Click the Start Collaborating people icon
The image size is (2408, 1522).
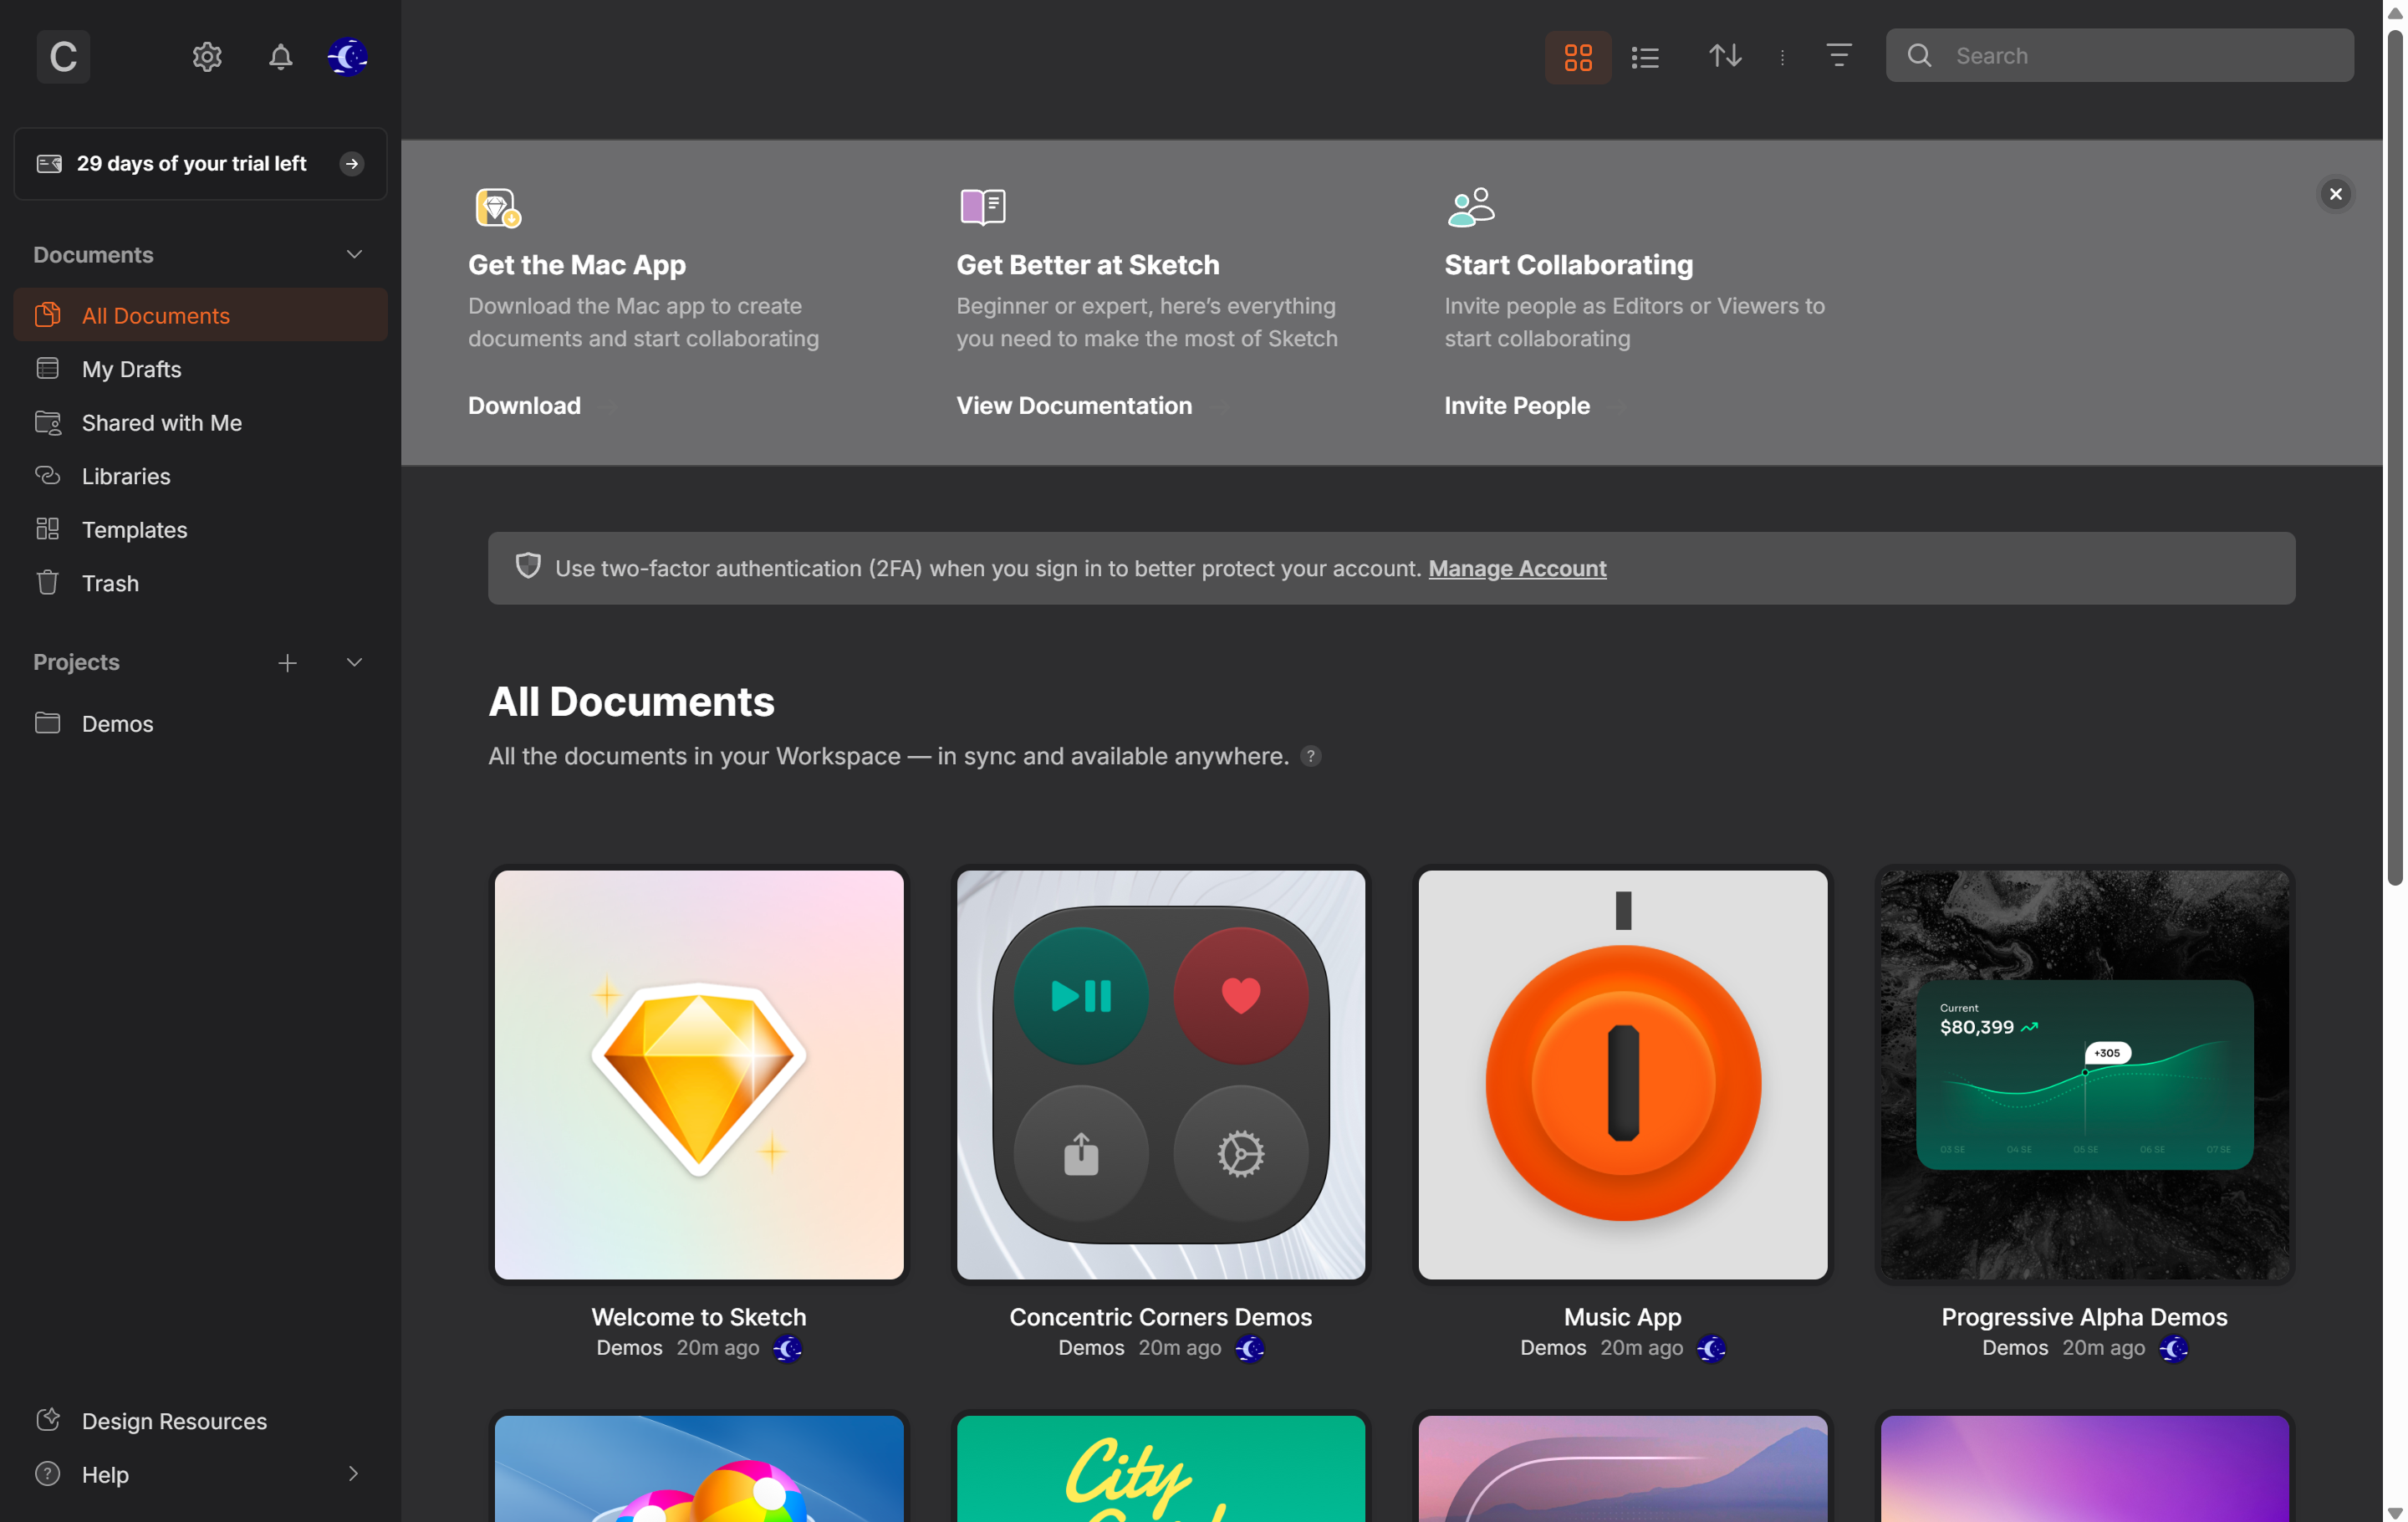pos(1470,207)
